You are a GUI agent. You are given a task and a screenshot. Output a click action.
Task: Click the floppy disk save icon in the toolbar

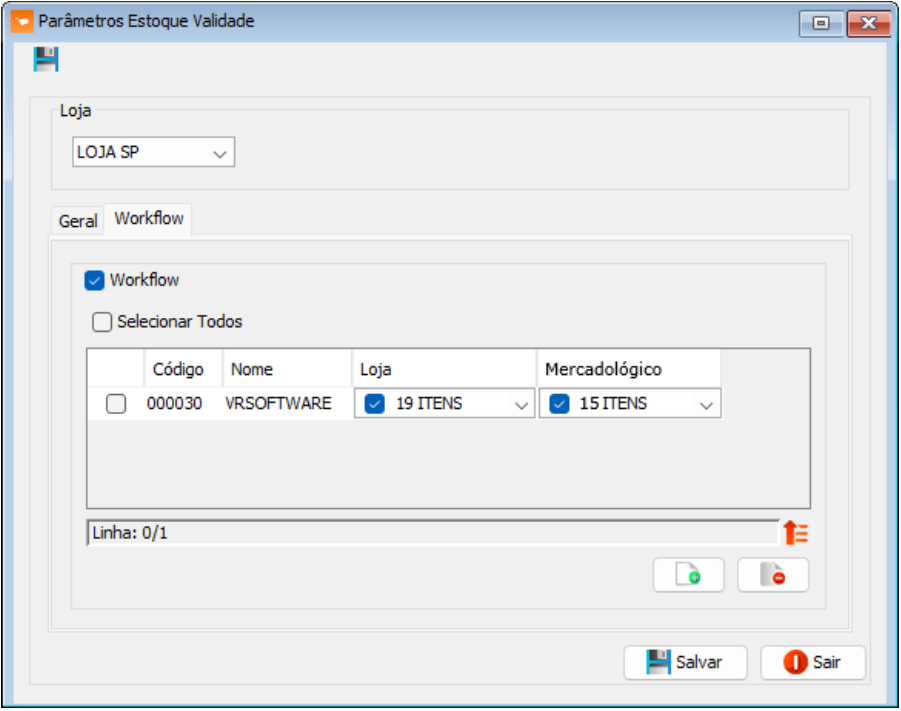click(x=46, y=60)
